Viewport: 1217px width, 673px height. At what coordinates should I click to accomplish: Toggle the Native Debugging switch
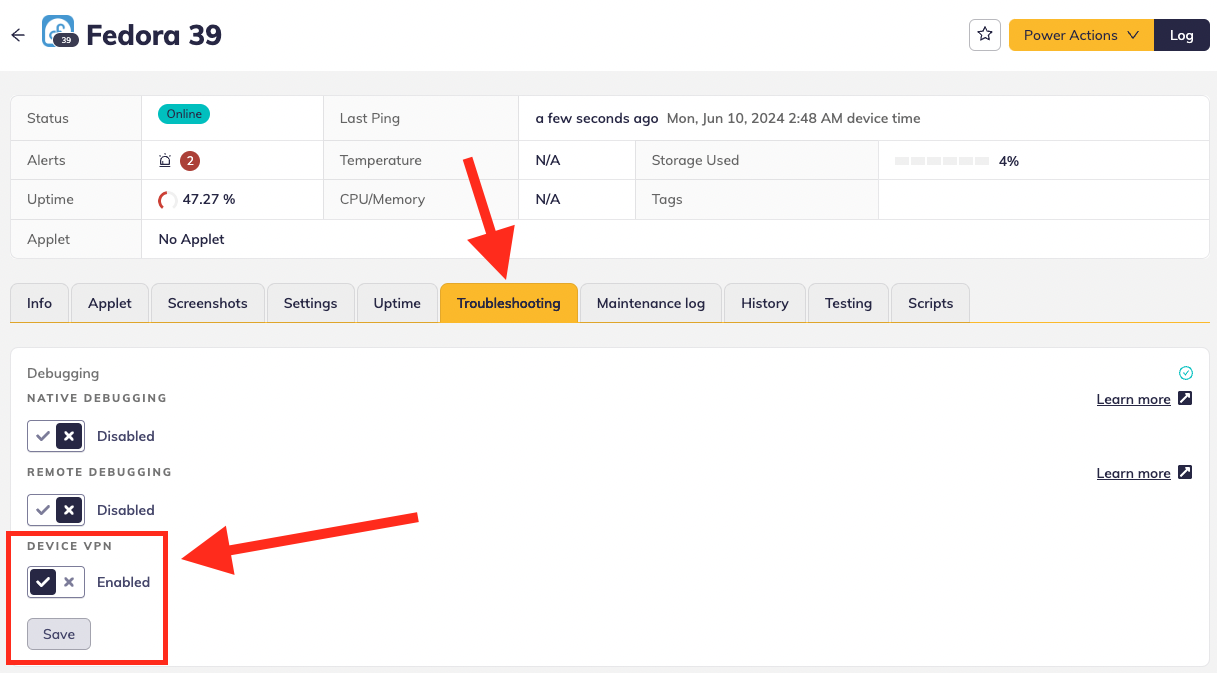pyautogui.click(x=56, y=436)
